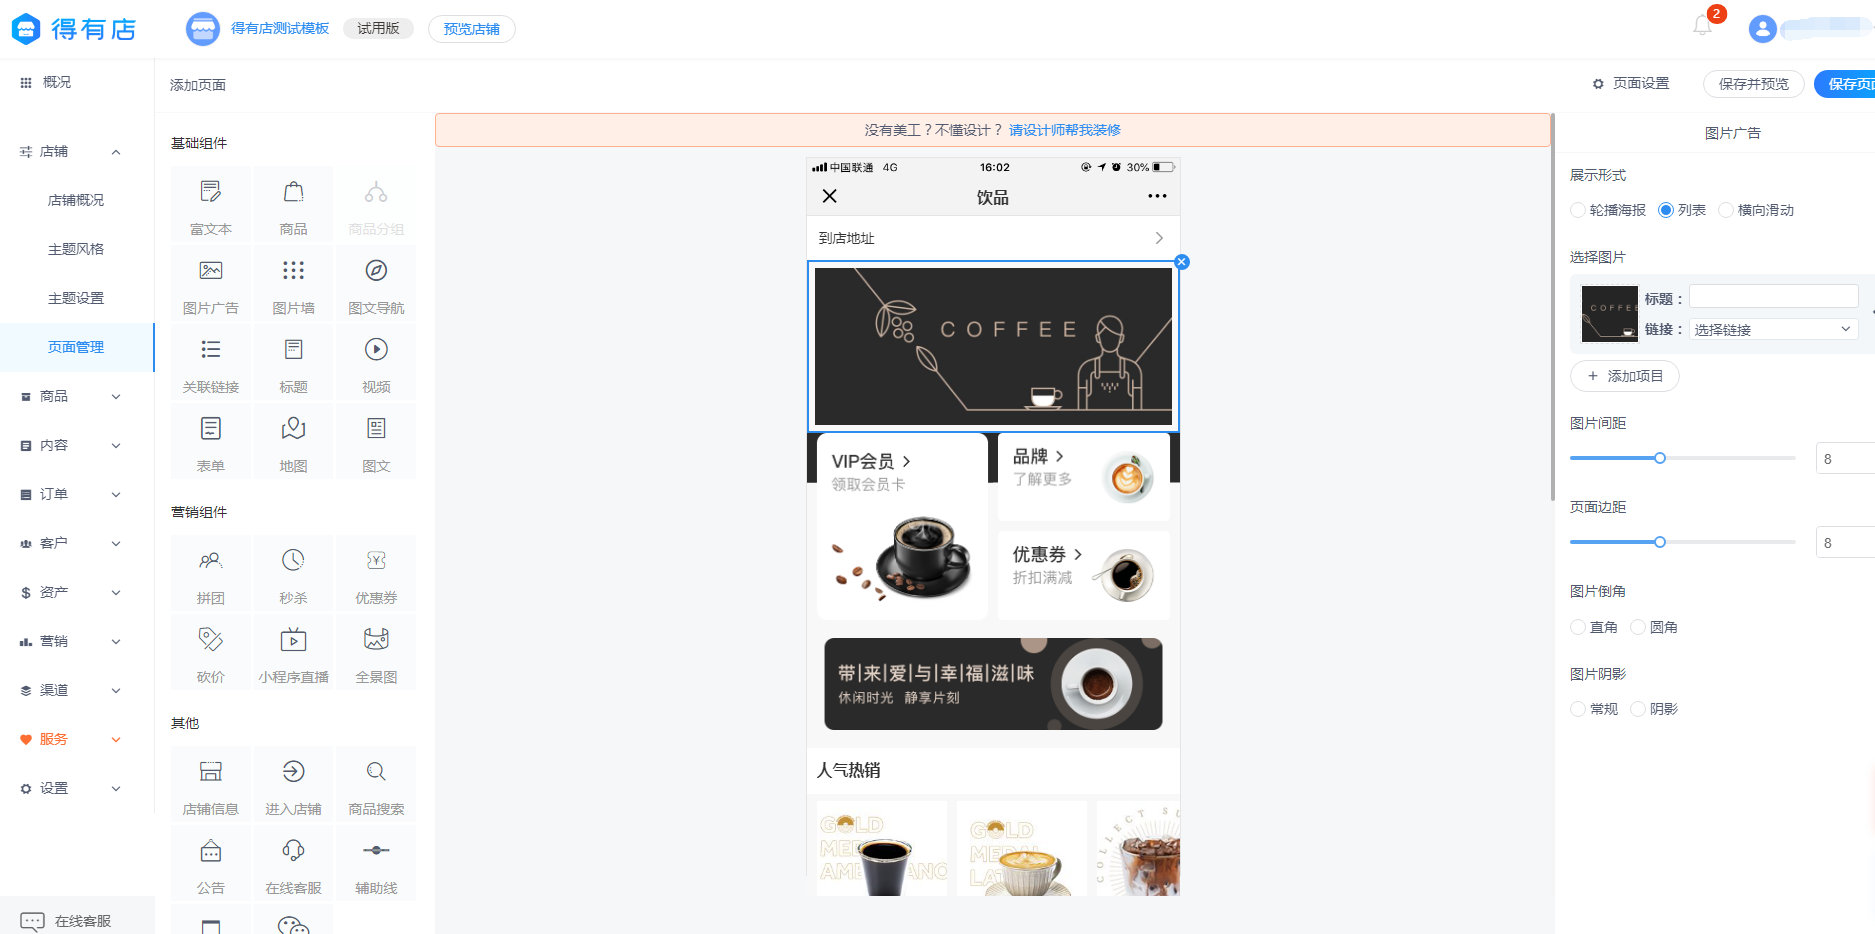Choose 横向滑动 horizontal scroll option

pyautogui.click(x=1726, y=210)
